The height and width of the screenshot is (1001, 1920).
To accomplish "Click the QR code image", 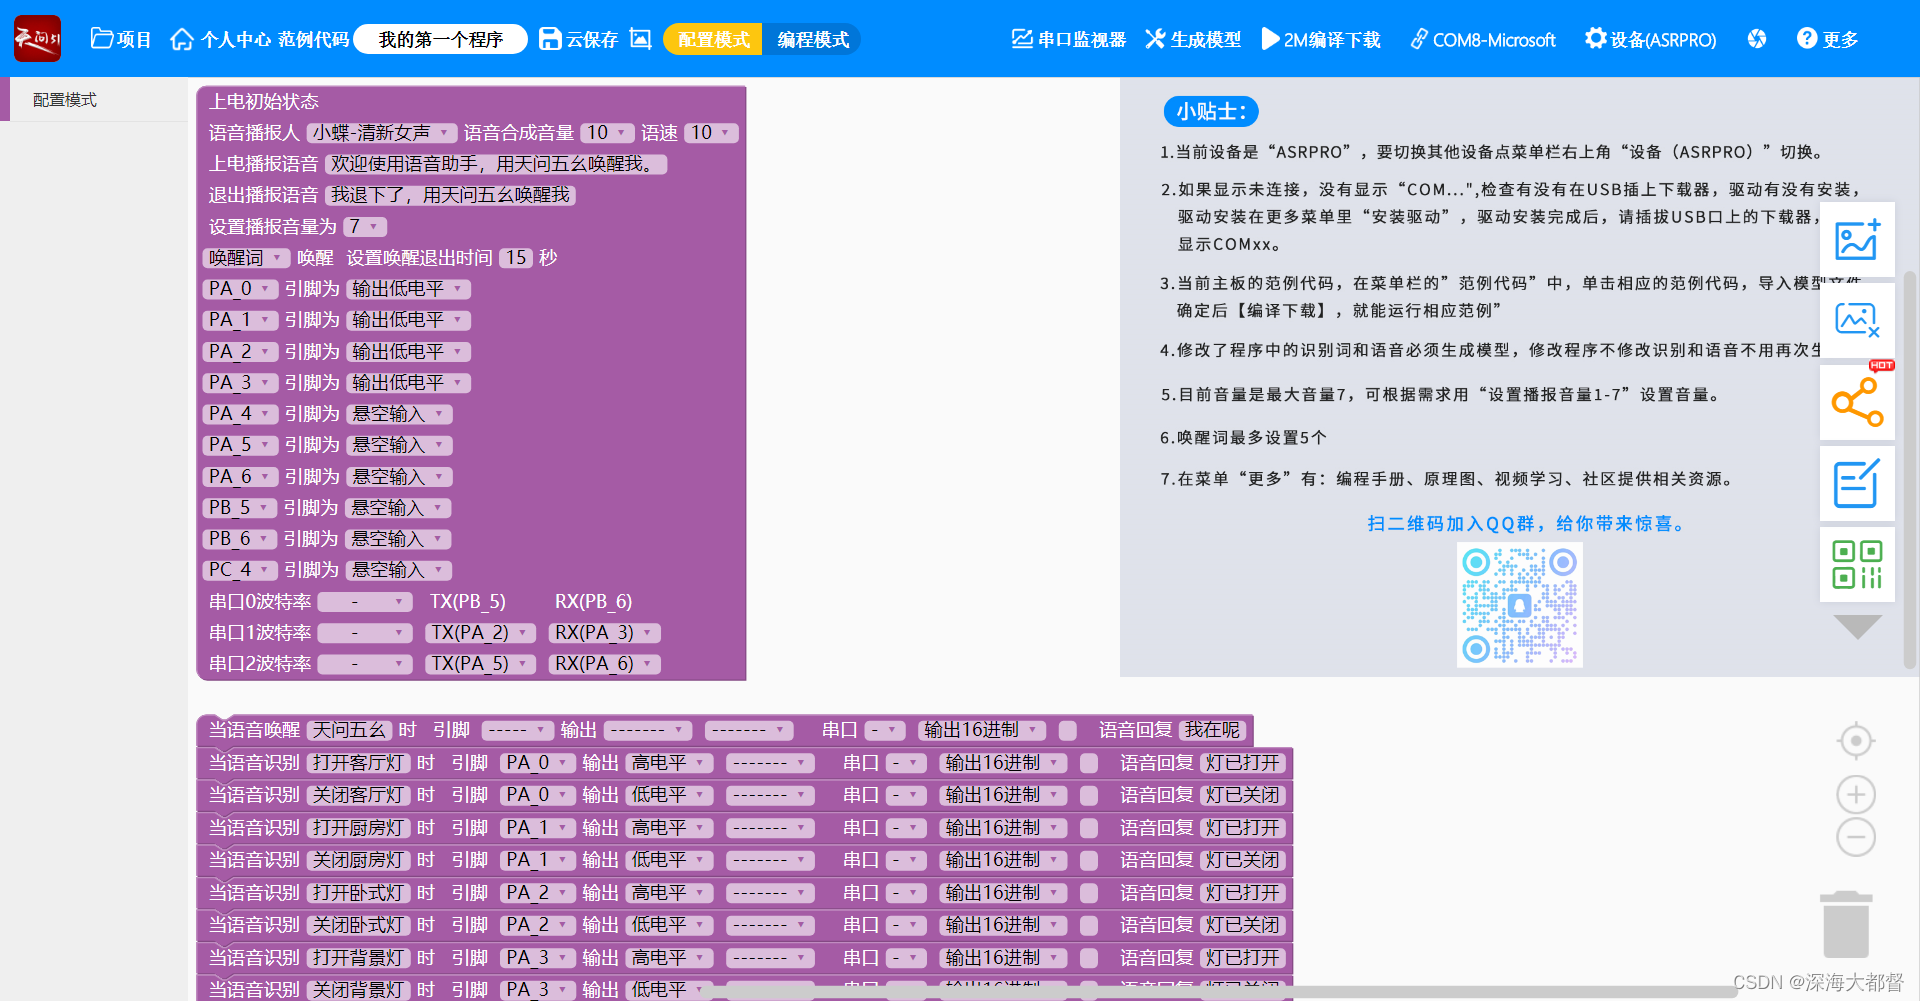I will point(1520,605).
